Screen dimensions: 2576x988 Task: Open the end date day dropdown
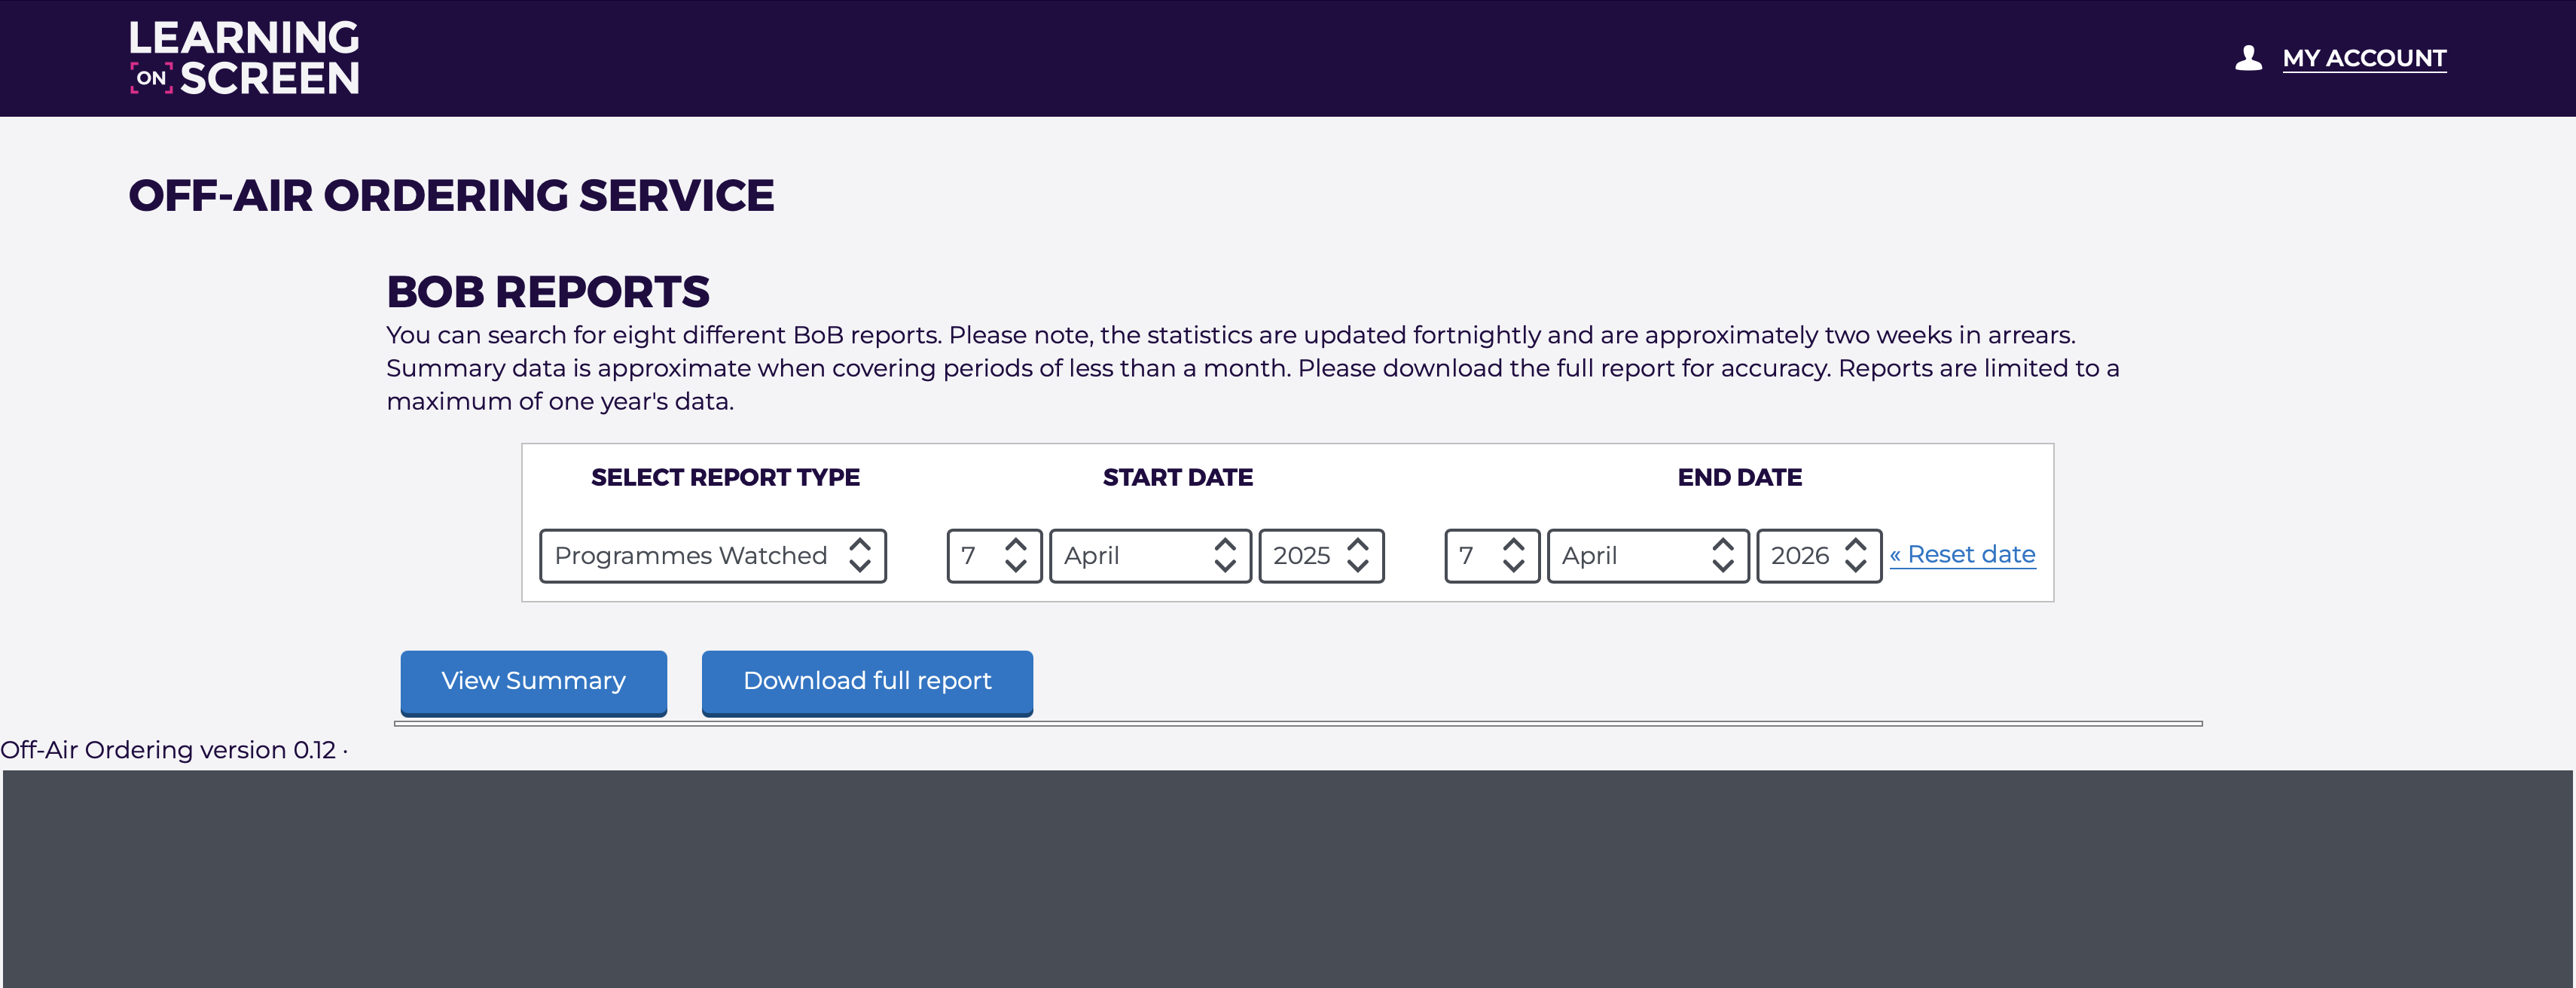[1492, 555]
